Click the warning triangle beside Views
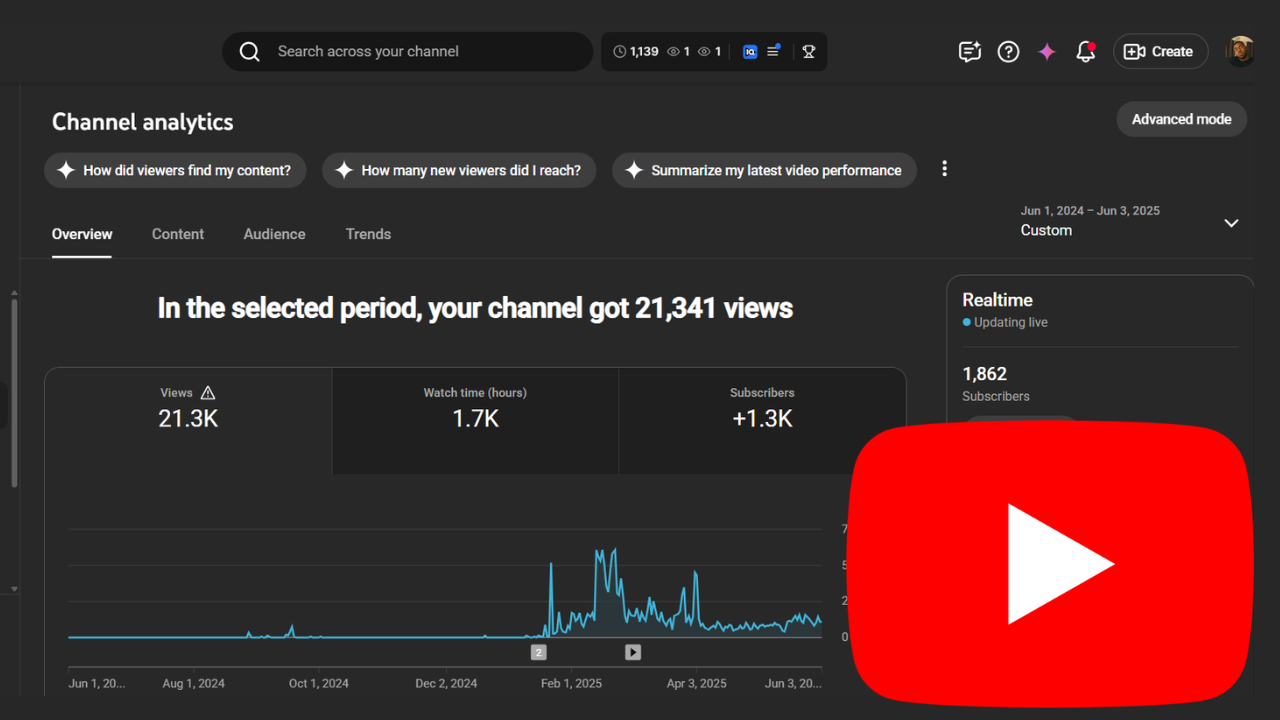The width and height of the screenshot is (1280, 720). tap(208, 393)
